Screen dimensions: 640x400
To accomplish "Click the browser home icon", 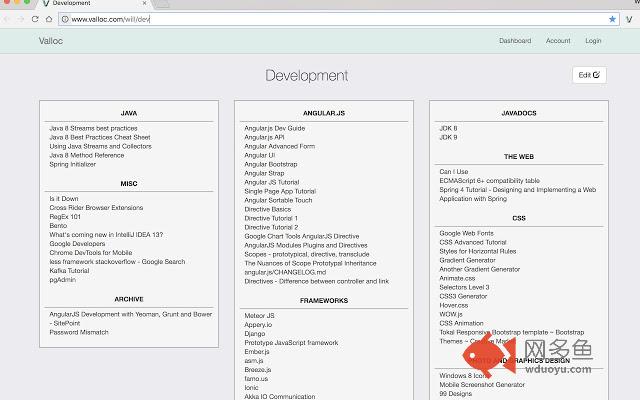I will pyautogui.click(x=49, y=19).
